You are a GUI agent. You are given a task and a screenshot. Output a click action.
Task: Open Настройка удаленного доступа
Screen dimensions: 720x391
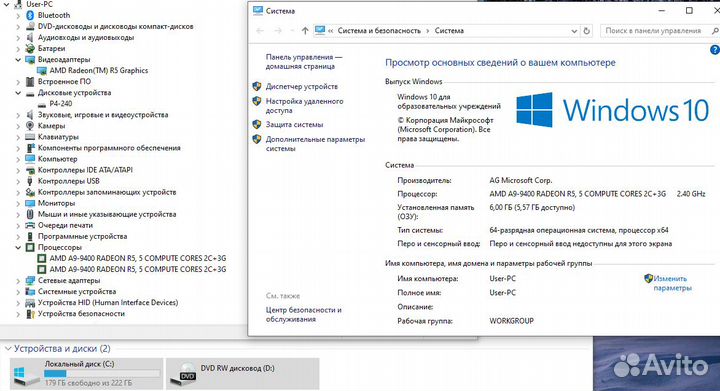click(304, 106)
